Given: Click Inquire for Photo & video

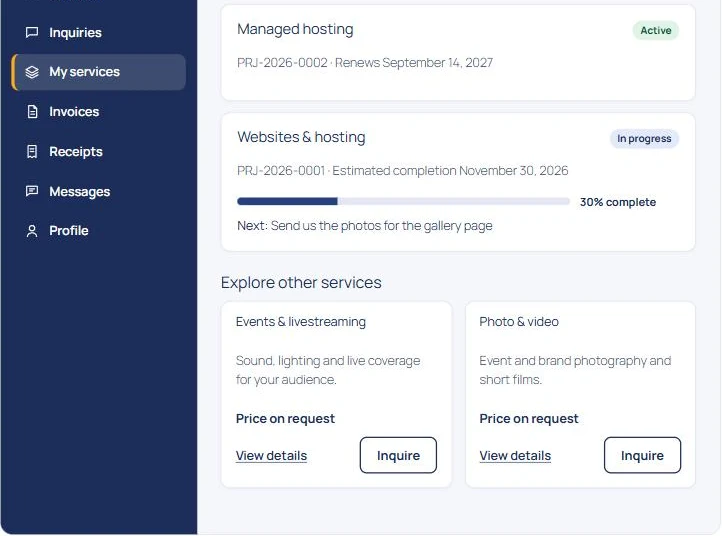Looking at the screenshot, I should point(642,455).
